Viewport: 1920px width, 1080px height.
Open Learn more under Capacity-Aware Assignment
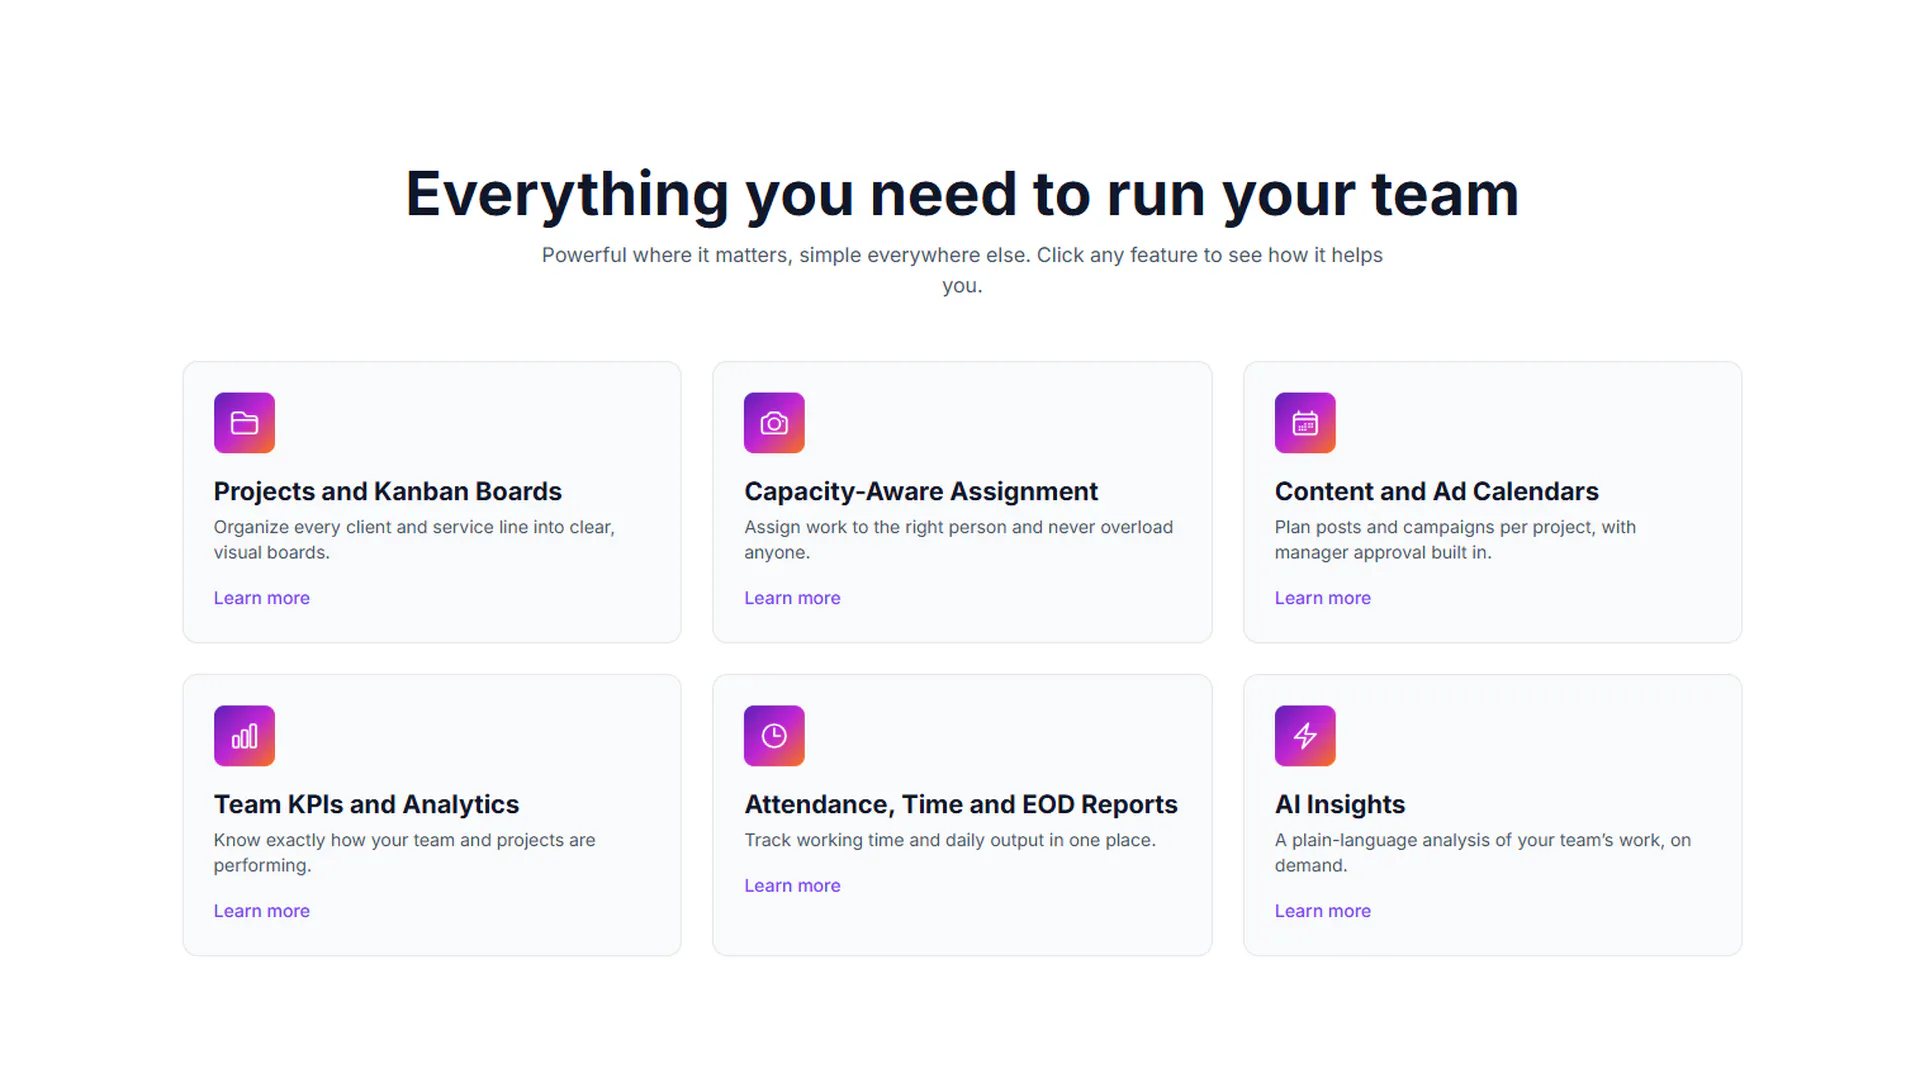tap(792, 598)
